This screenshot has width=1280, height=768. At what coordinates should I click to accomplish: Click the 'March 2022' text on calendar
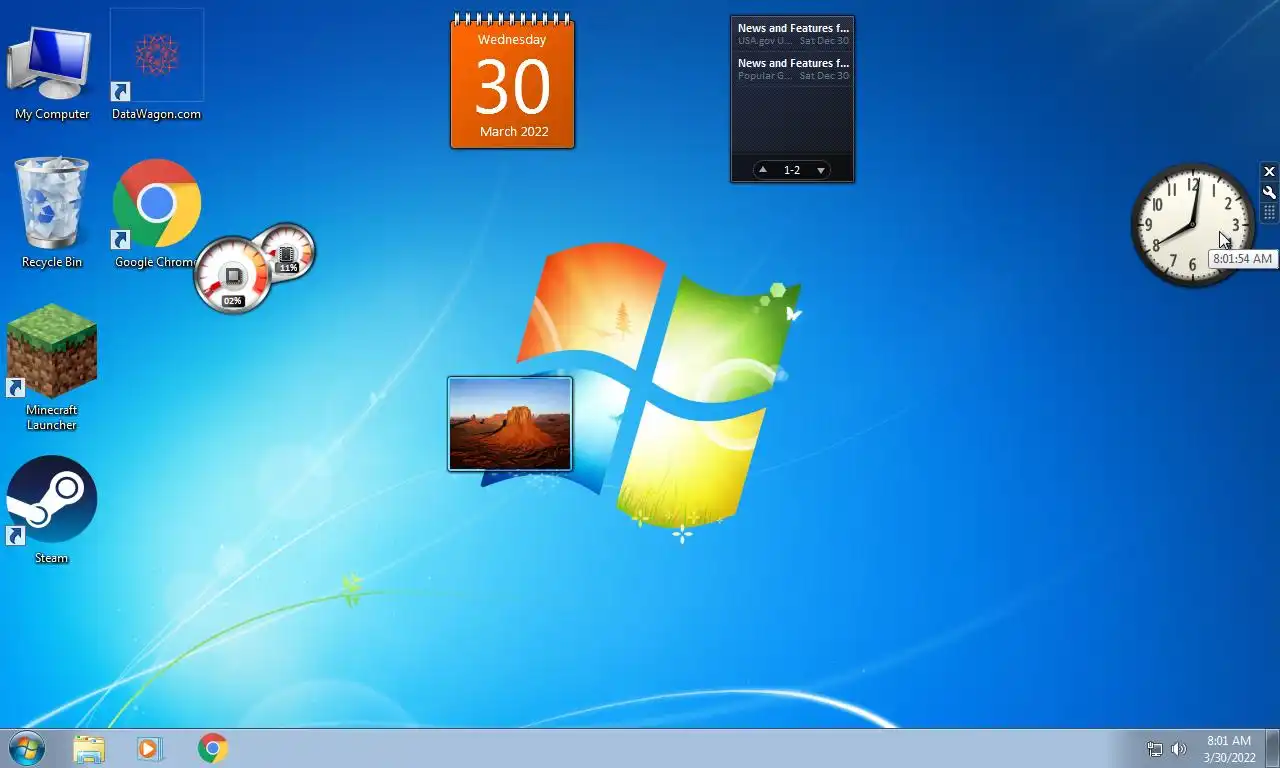[x=514, y=131]
